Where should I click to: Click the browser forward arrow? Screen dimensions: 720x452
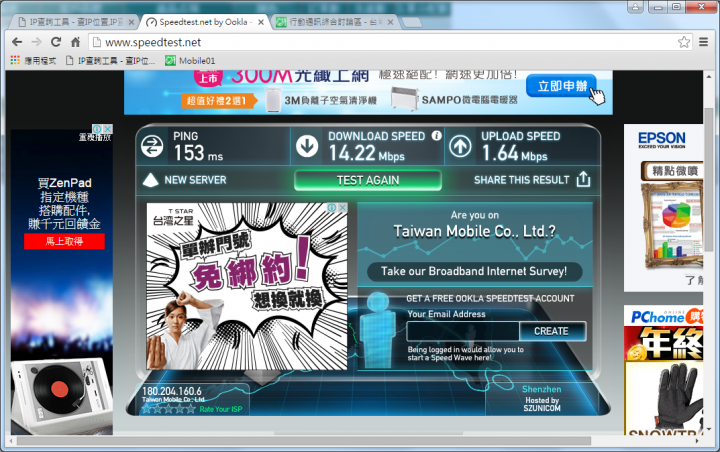36,42
